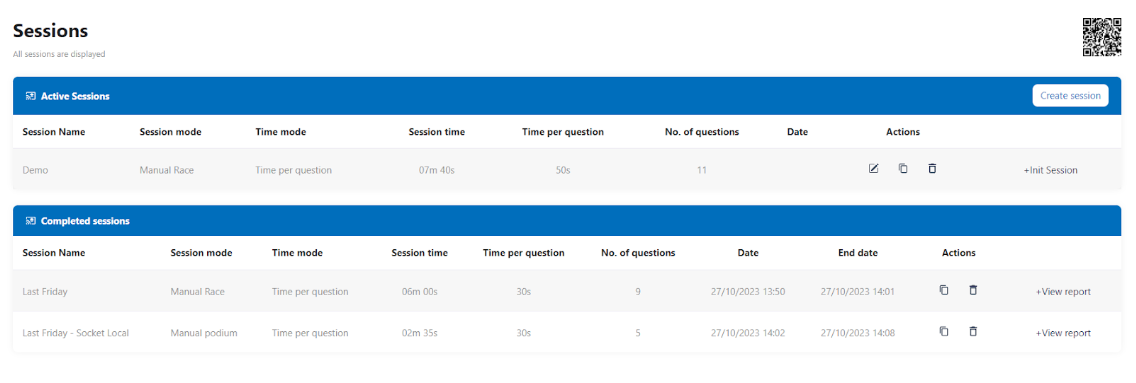Screen dimensions: 1136x383
Task: Click the Session time header in Active Sessions
Action: click(437, 132)
